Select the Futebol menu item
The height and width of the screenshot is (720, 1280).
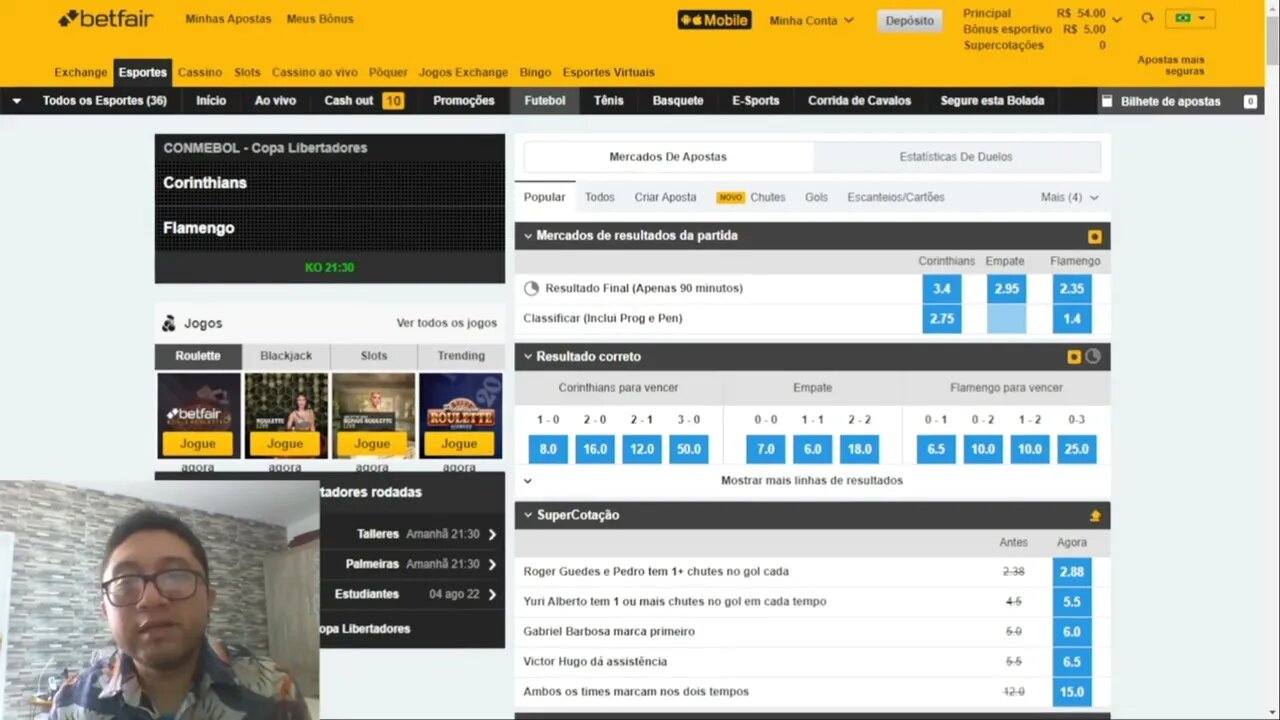[x=545, y=101]
